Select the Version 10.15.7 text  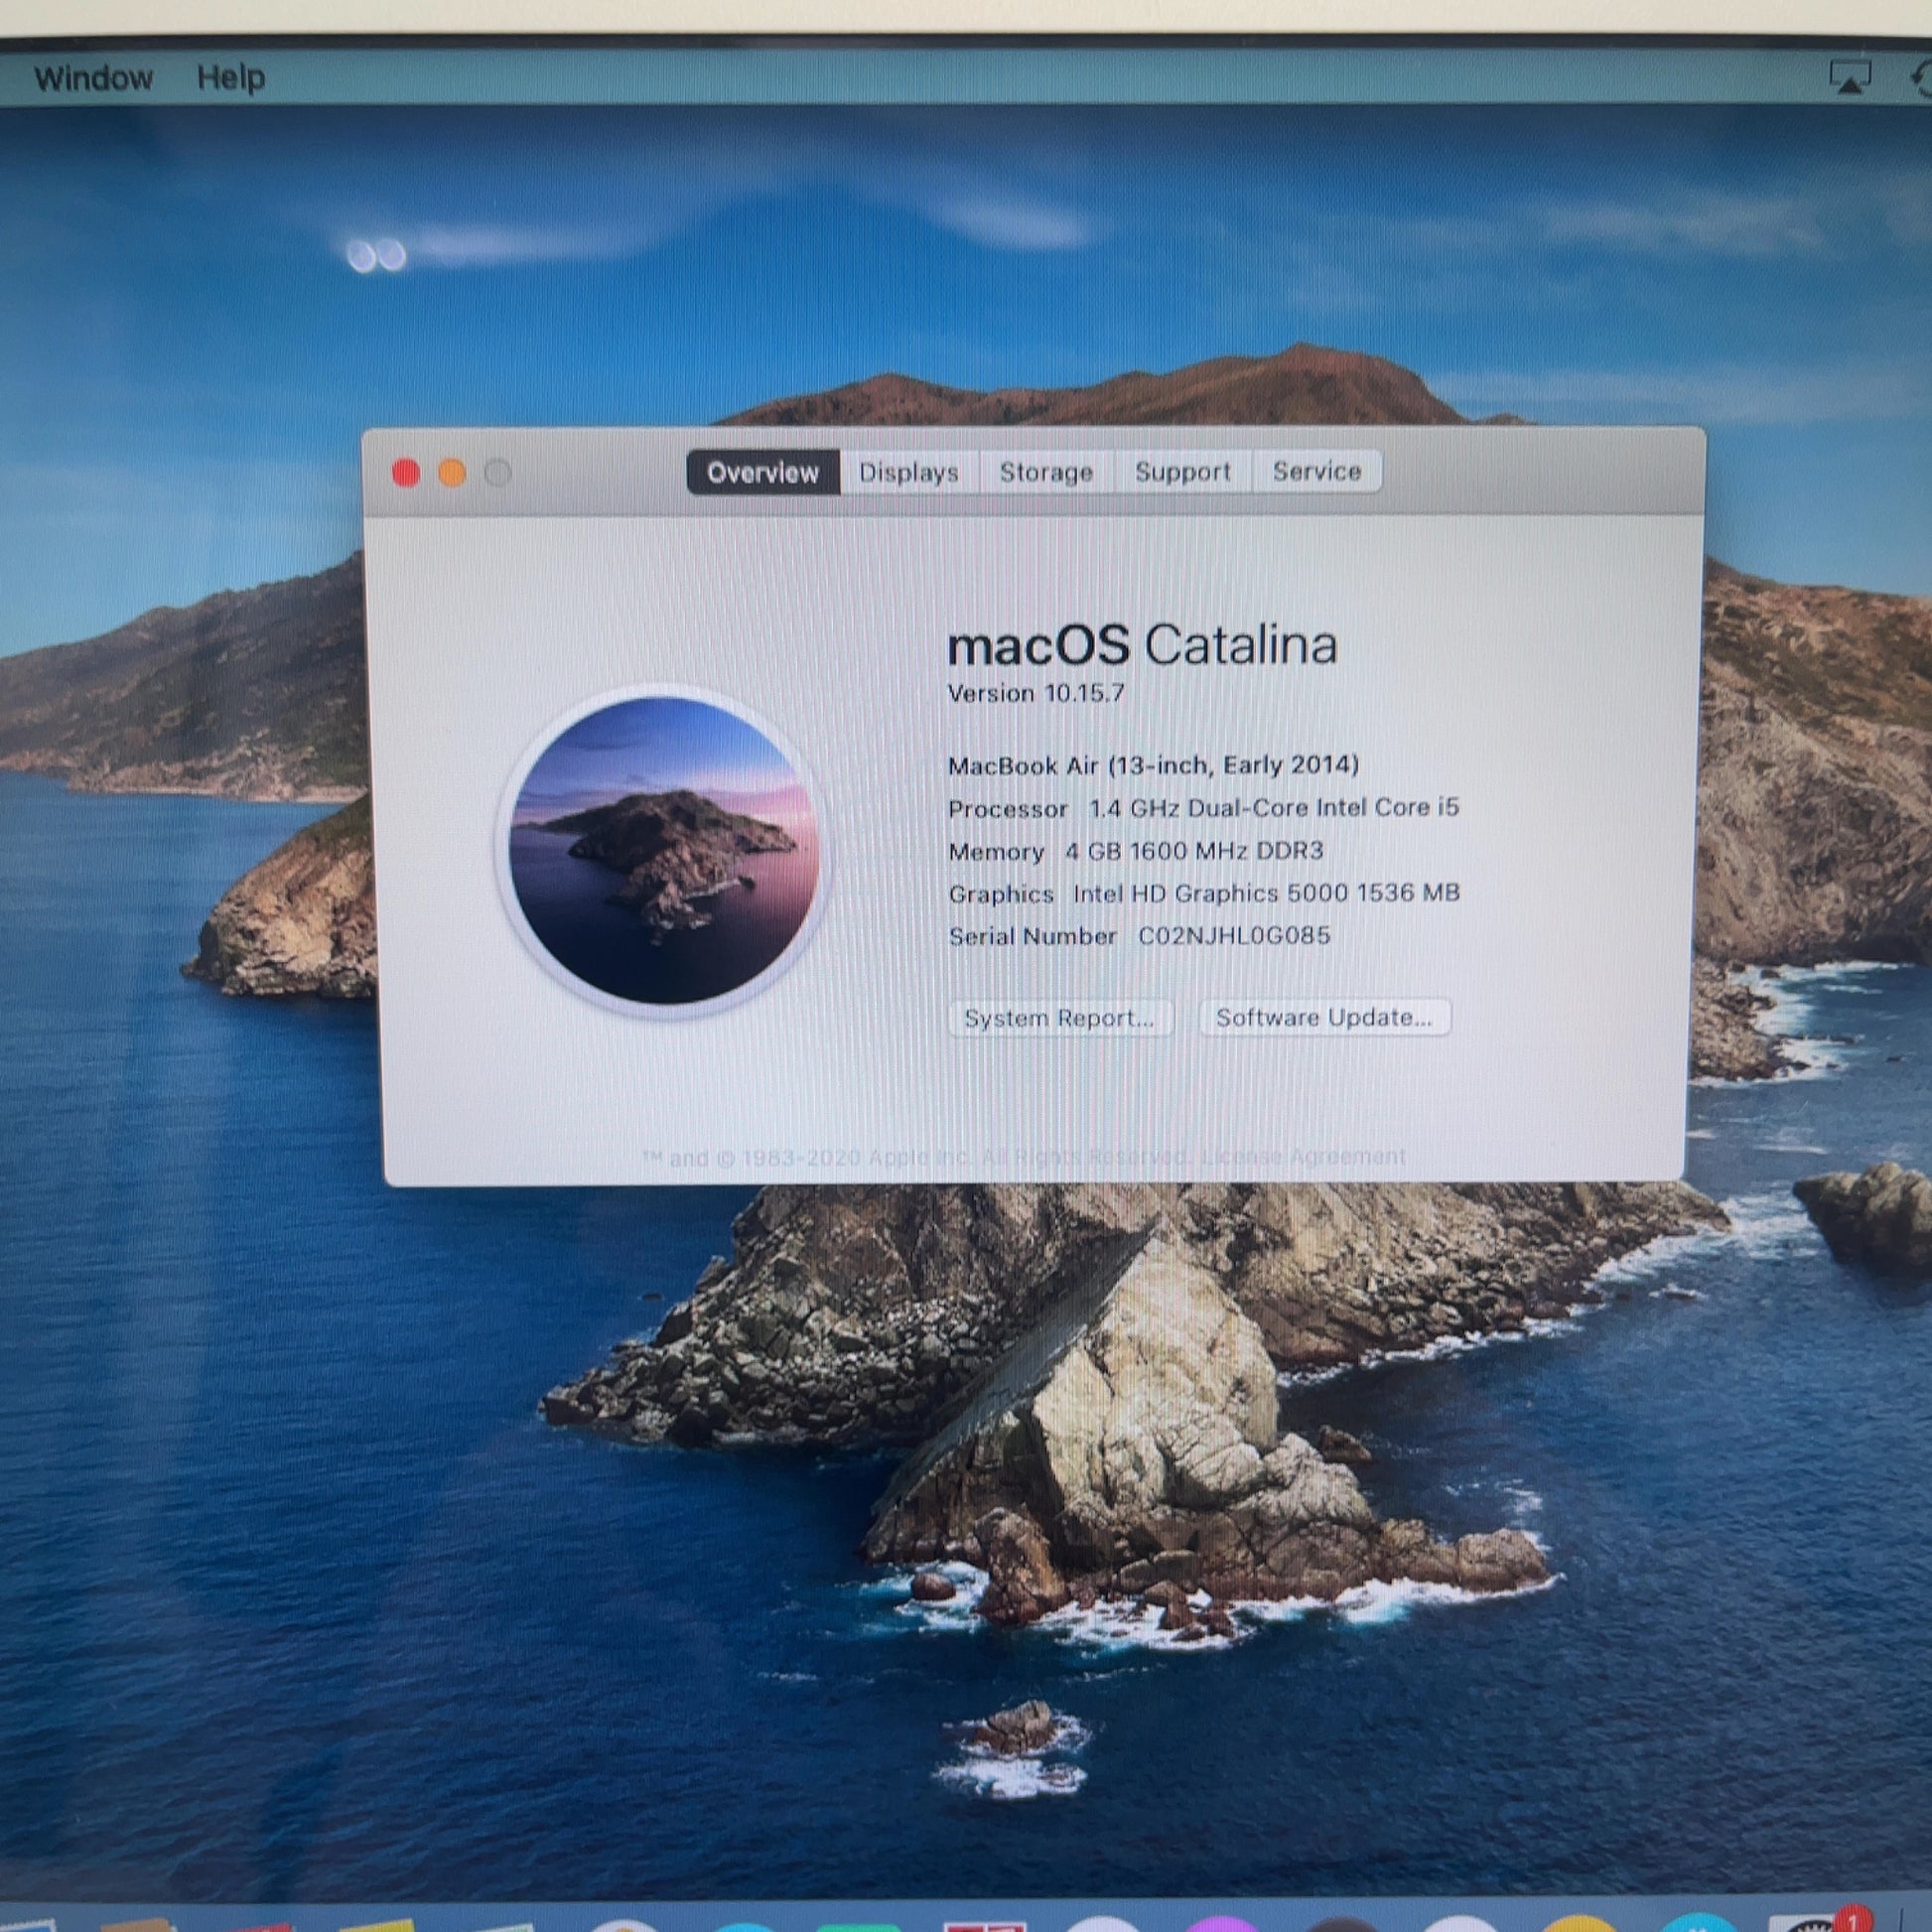pyautogui.click(x=1035, y=693)
